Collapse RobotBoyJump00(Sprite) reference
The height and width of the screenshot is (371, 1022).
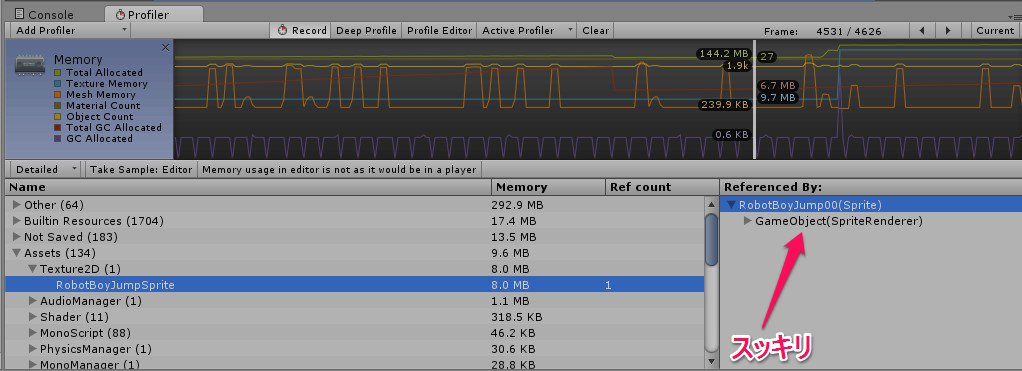pos(731,205)
